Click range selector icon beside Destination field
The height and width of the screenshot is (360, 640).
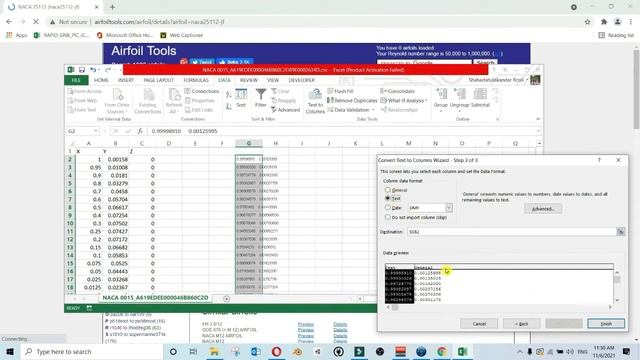pos(620,231)
